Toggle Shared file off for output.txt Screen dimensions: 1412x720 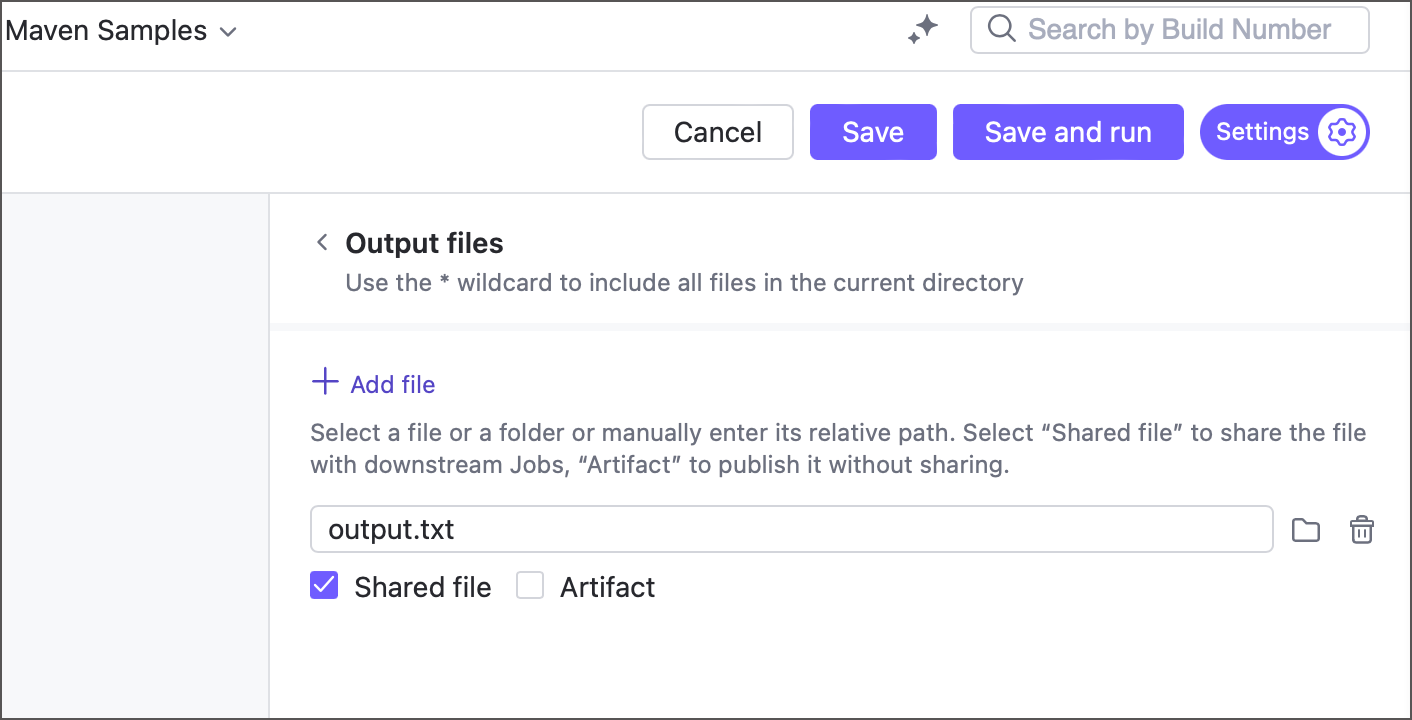(323, 585)
